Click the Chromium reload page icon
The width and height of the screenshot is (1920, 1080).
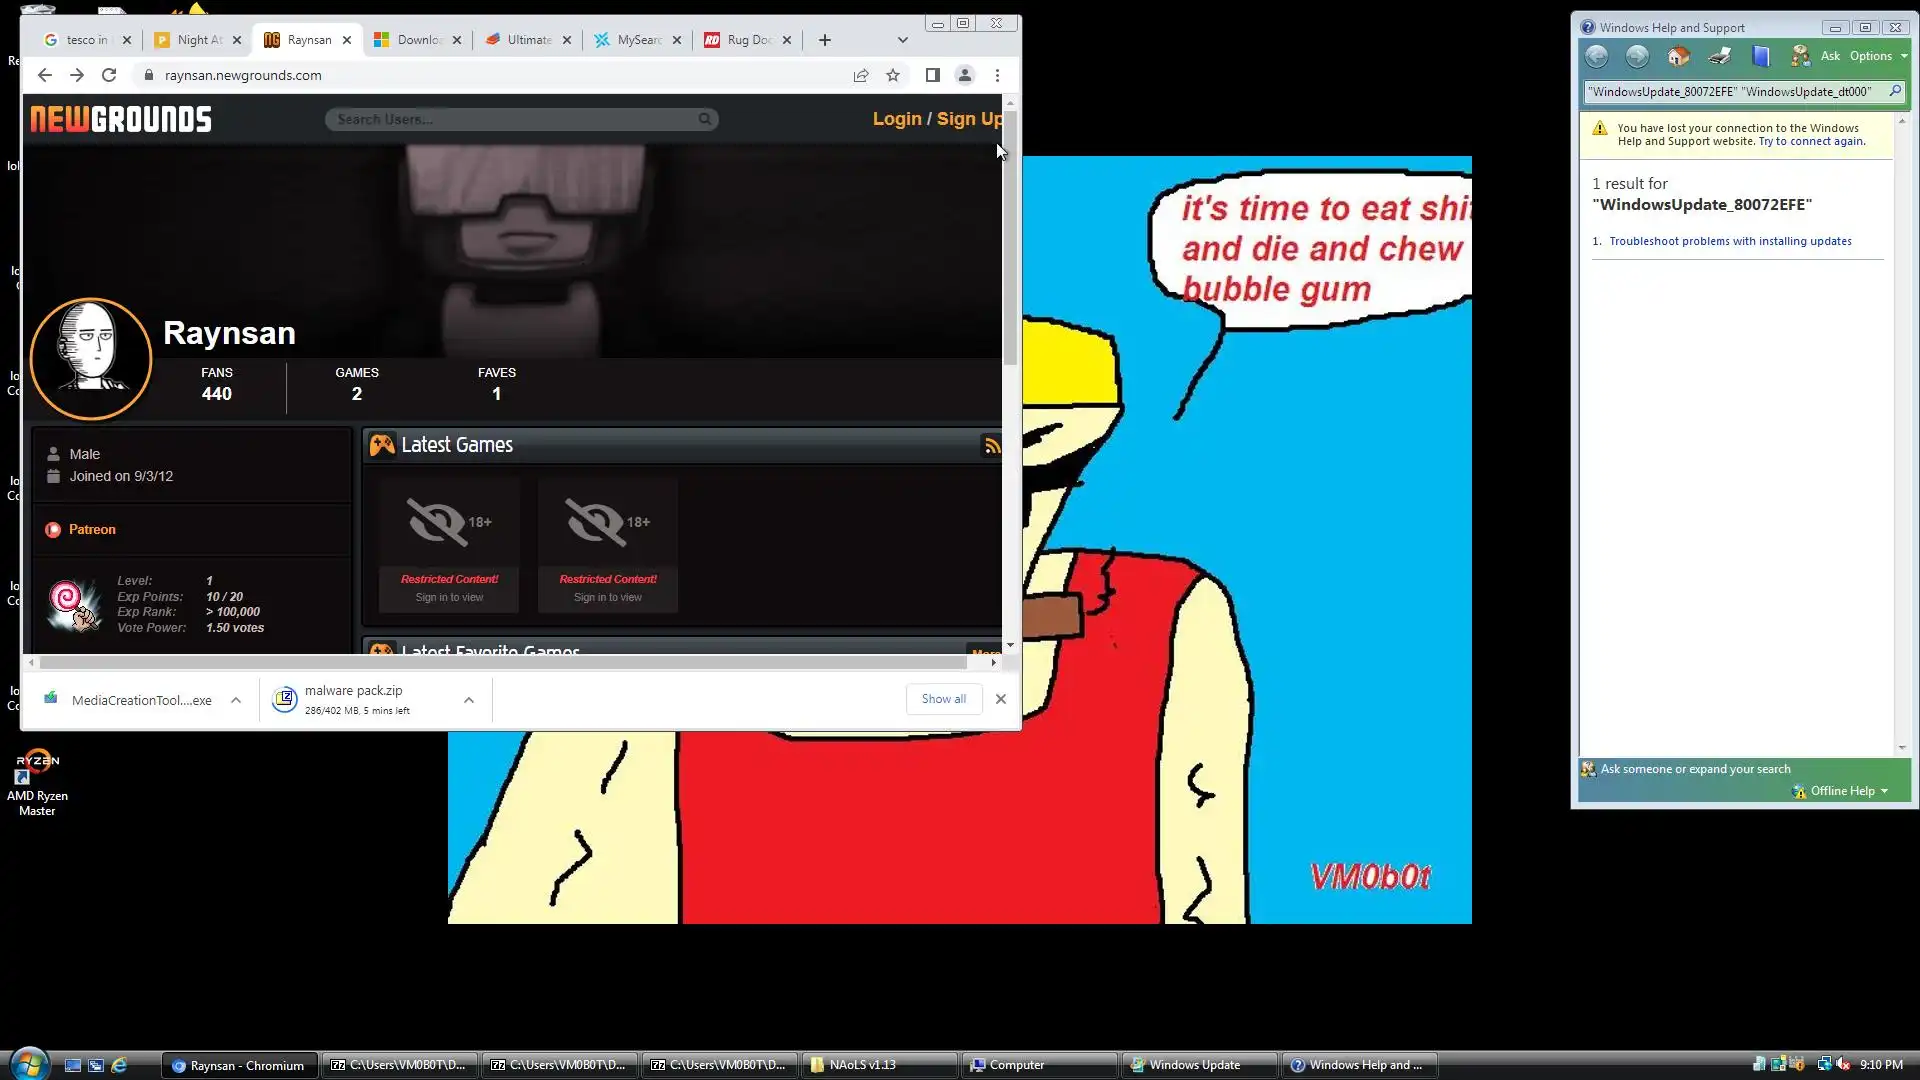click(x=109, y=75)
